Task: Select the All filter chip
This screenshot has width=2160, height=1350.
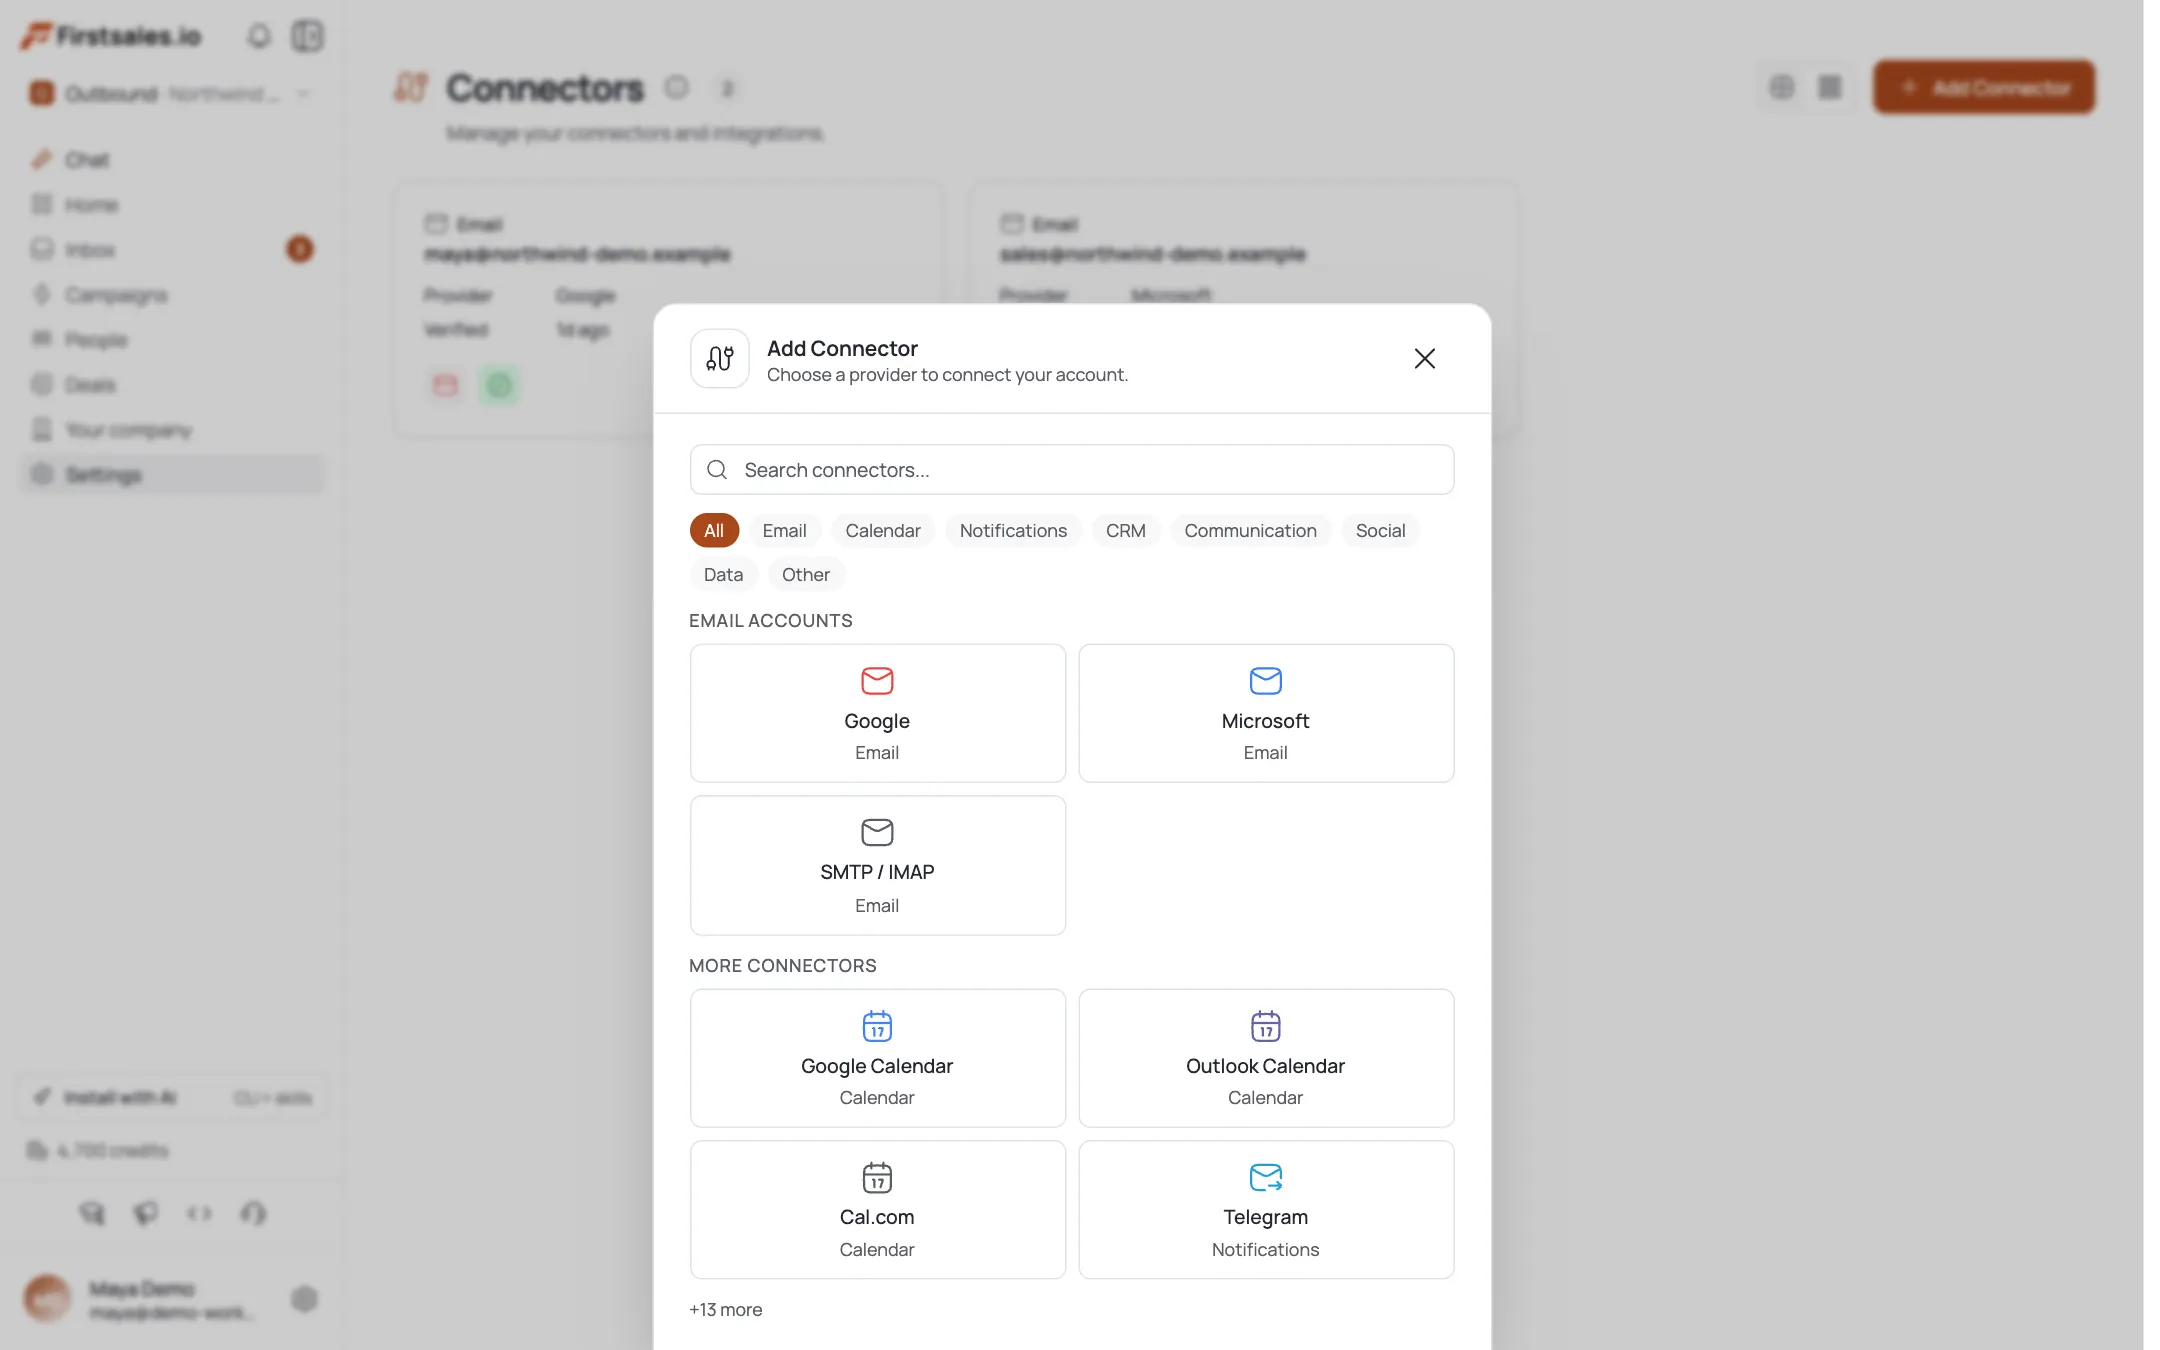Action: point(714,531)
